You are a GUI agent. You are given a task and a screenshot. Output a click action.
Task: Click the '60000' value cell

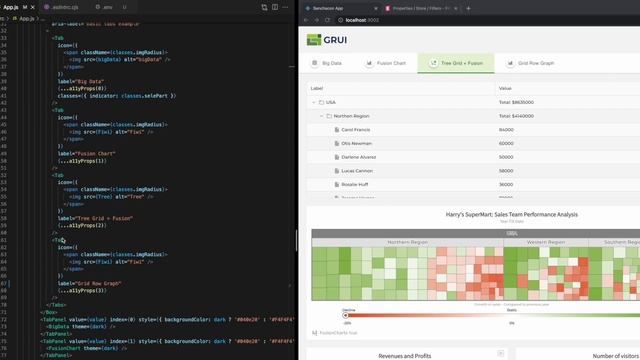(x=506, y=144)
